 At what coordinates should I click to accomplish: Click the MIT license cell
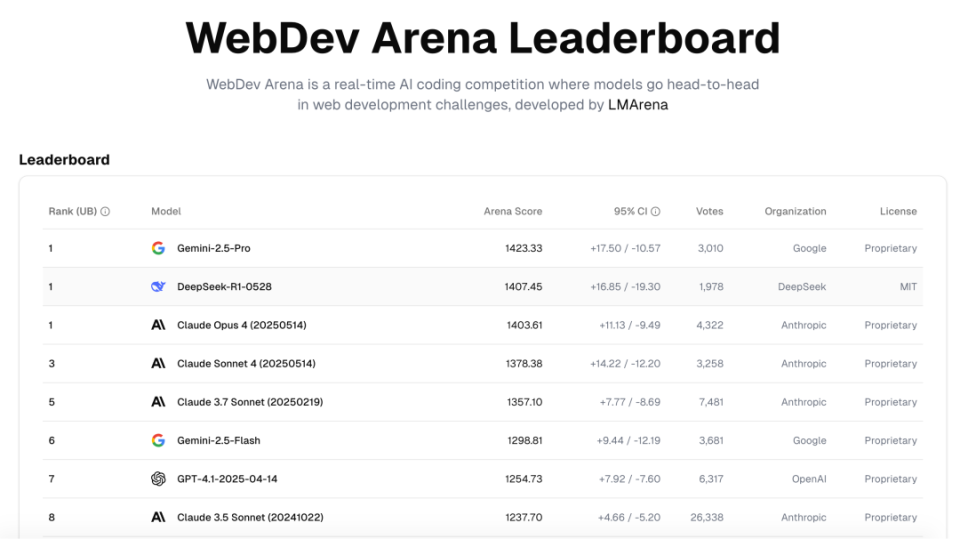tap(909, 287)
